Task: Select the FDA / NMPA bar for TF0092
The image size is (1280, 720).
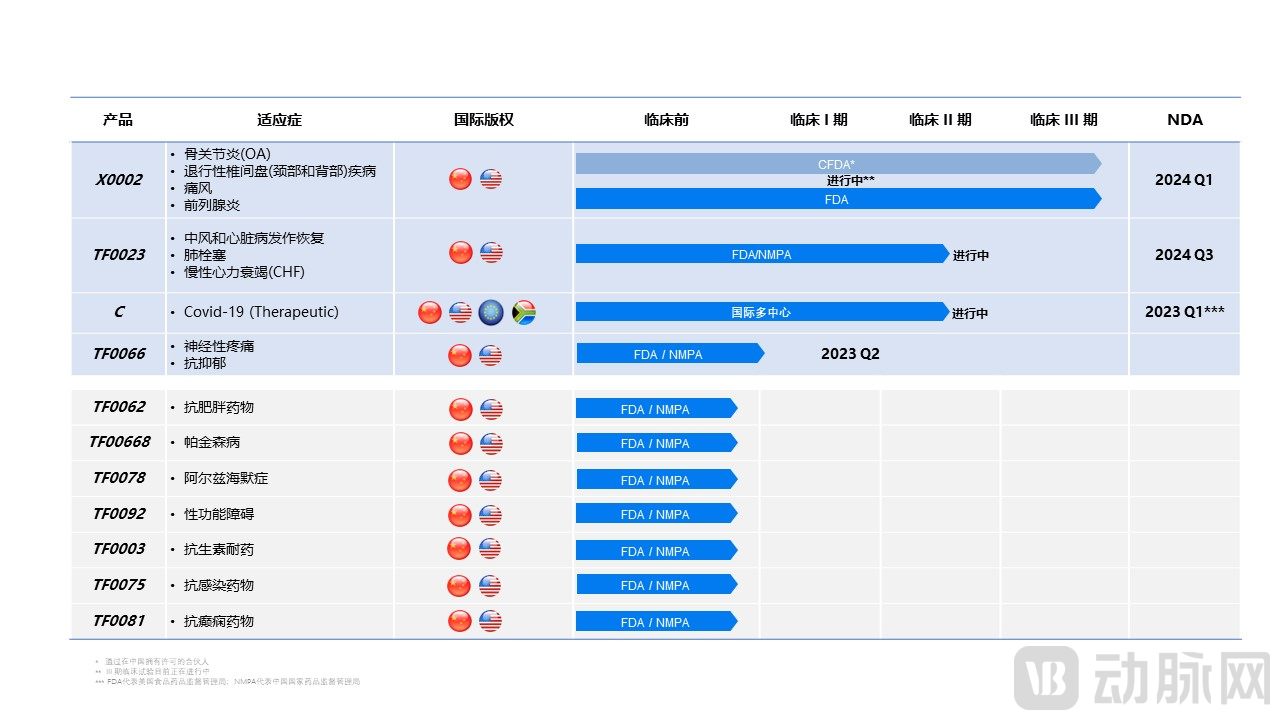Action: (655, 514)
